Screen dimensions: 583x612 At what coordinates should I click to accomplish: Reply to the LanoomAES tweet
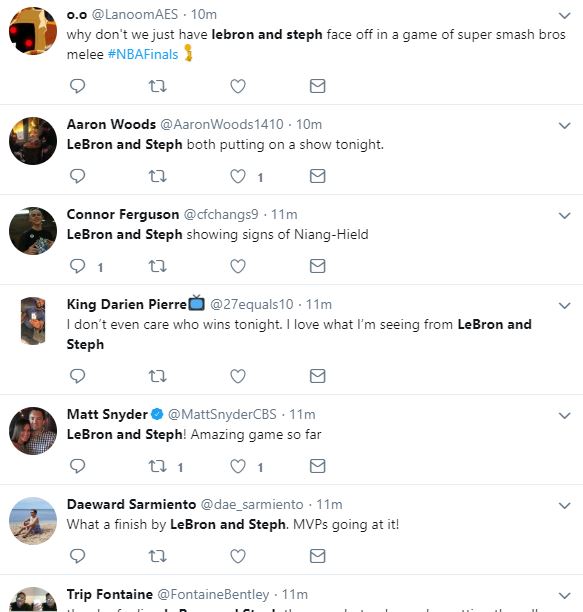coord(77,86)
